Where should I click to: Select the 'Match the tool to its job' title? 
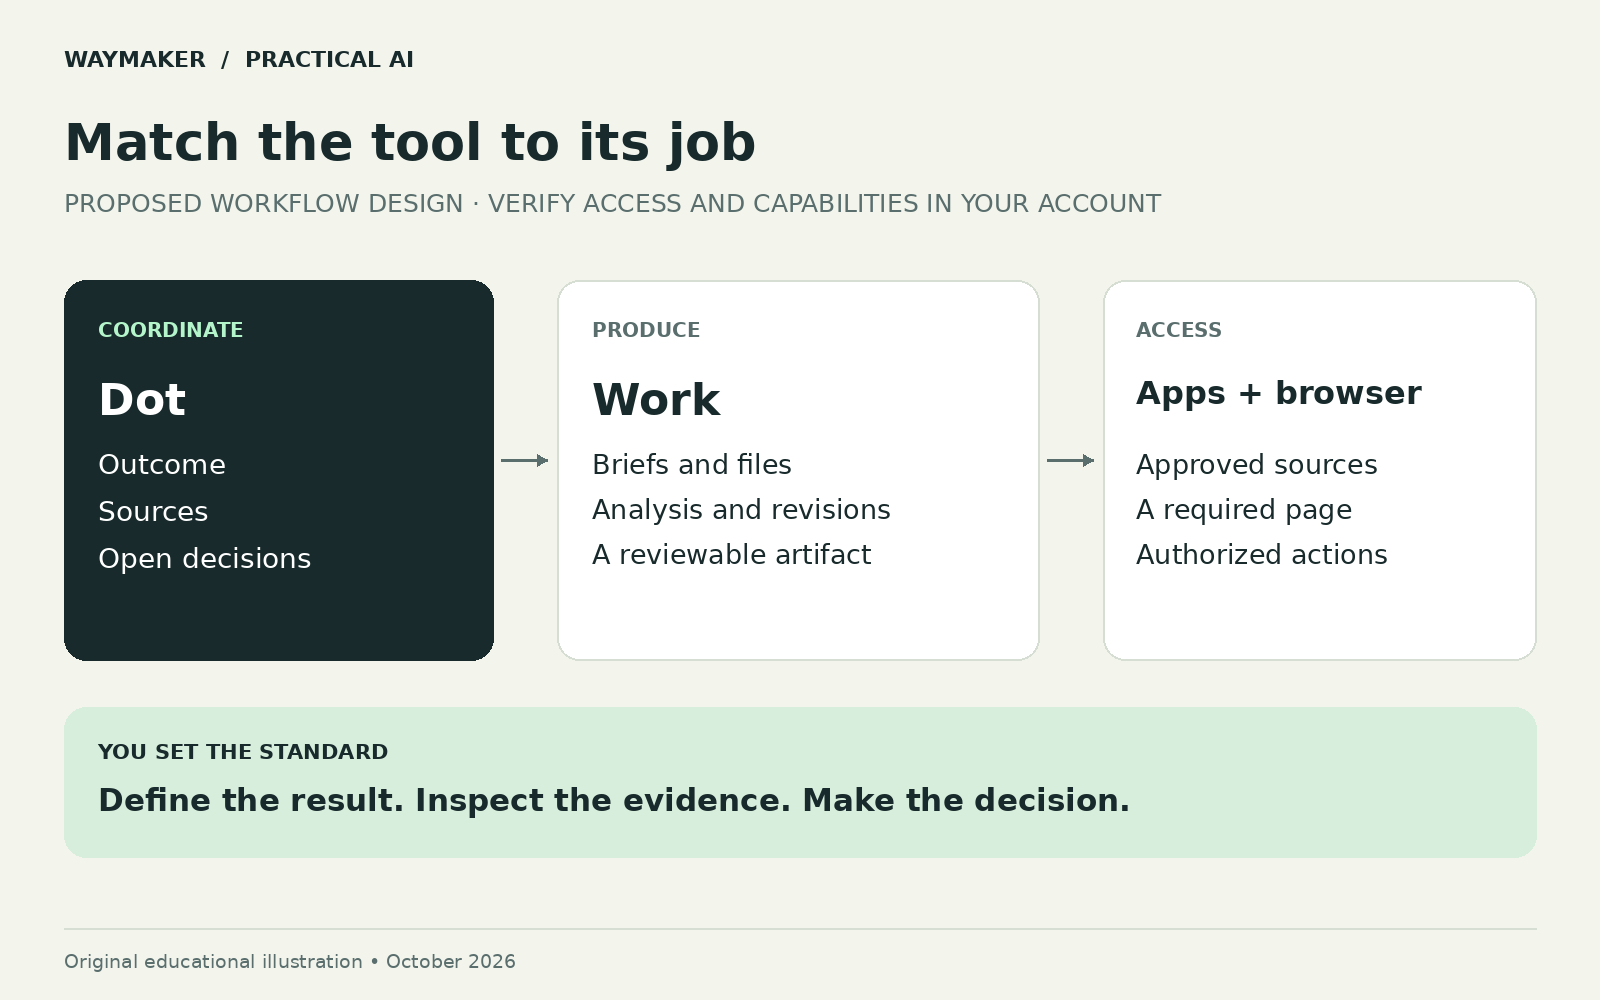point(410,143)
